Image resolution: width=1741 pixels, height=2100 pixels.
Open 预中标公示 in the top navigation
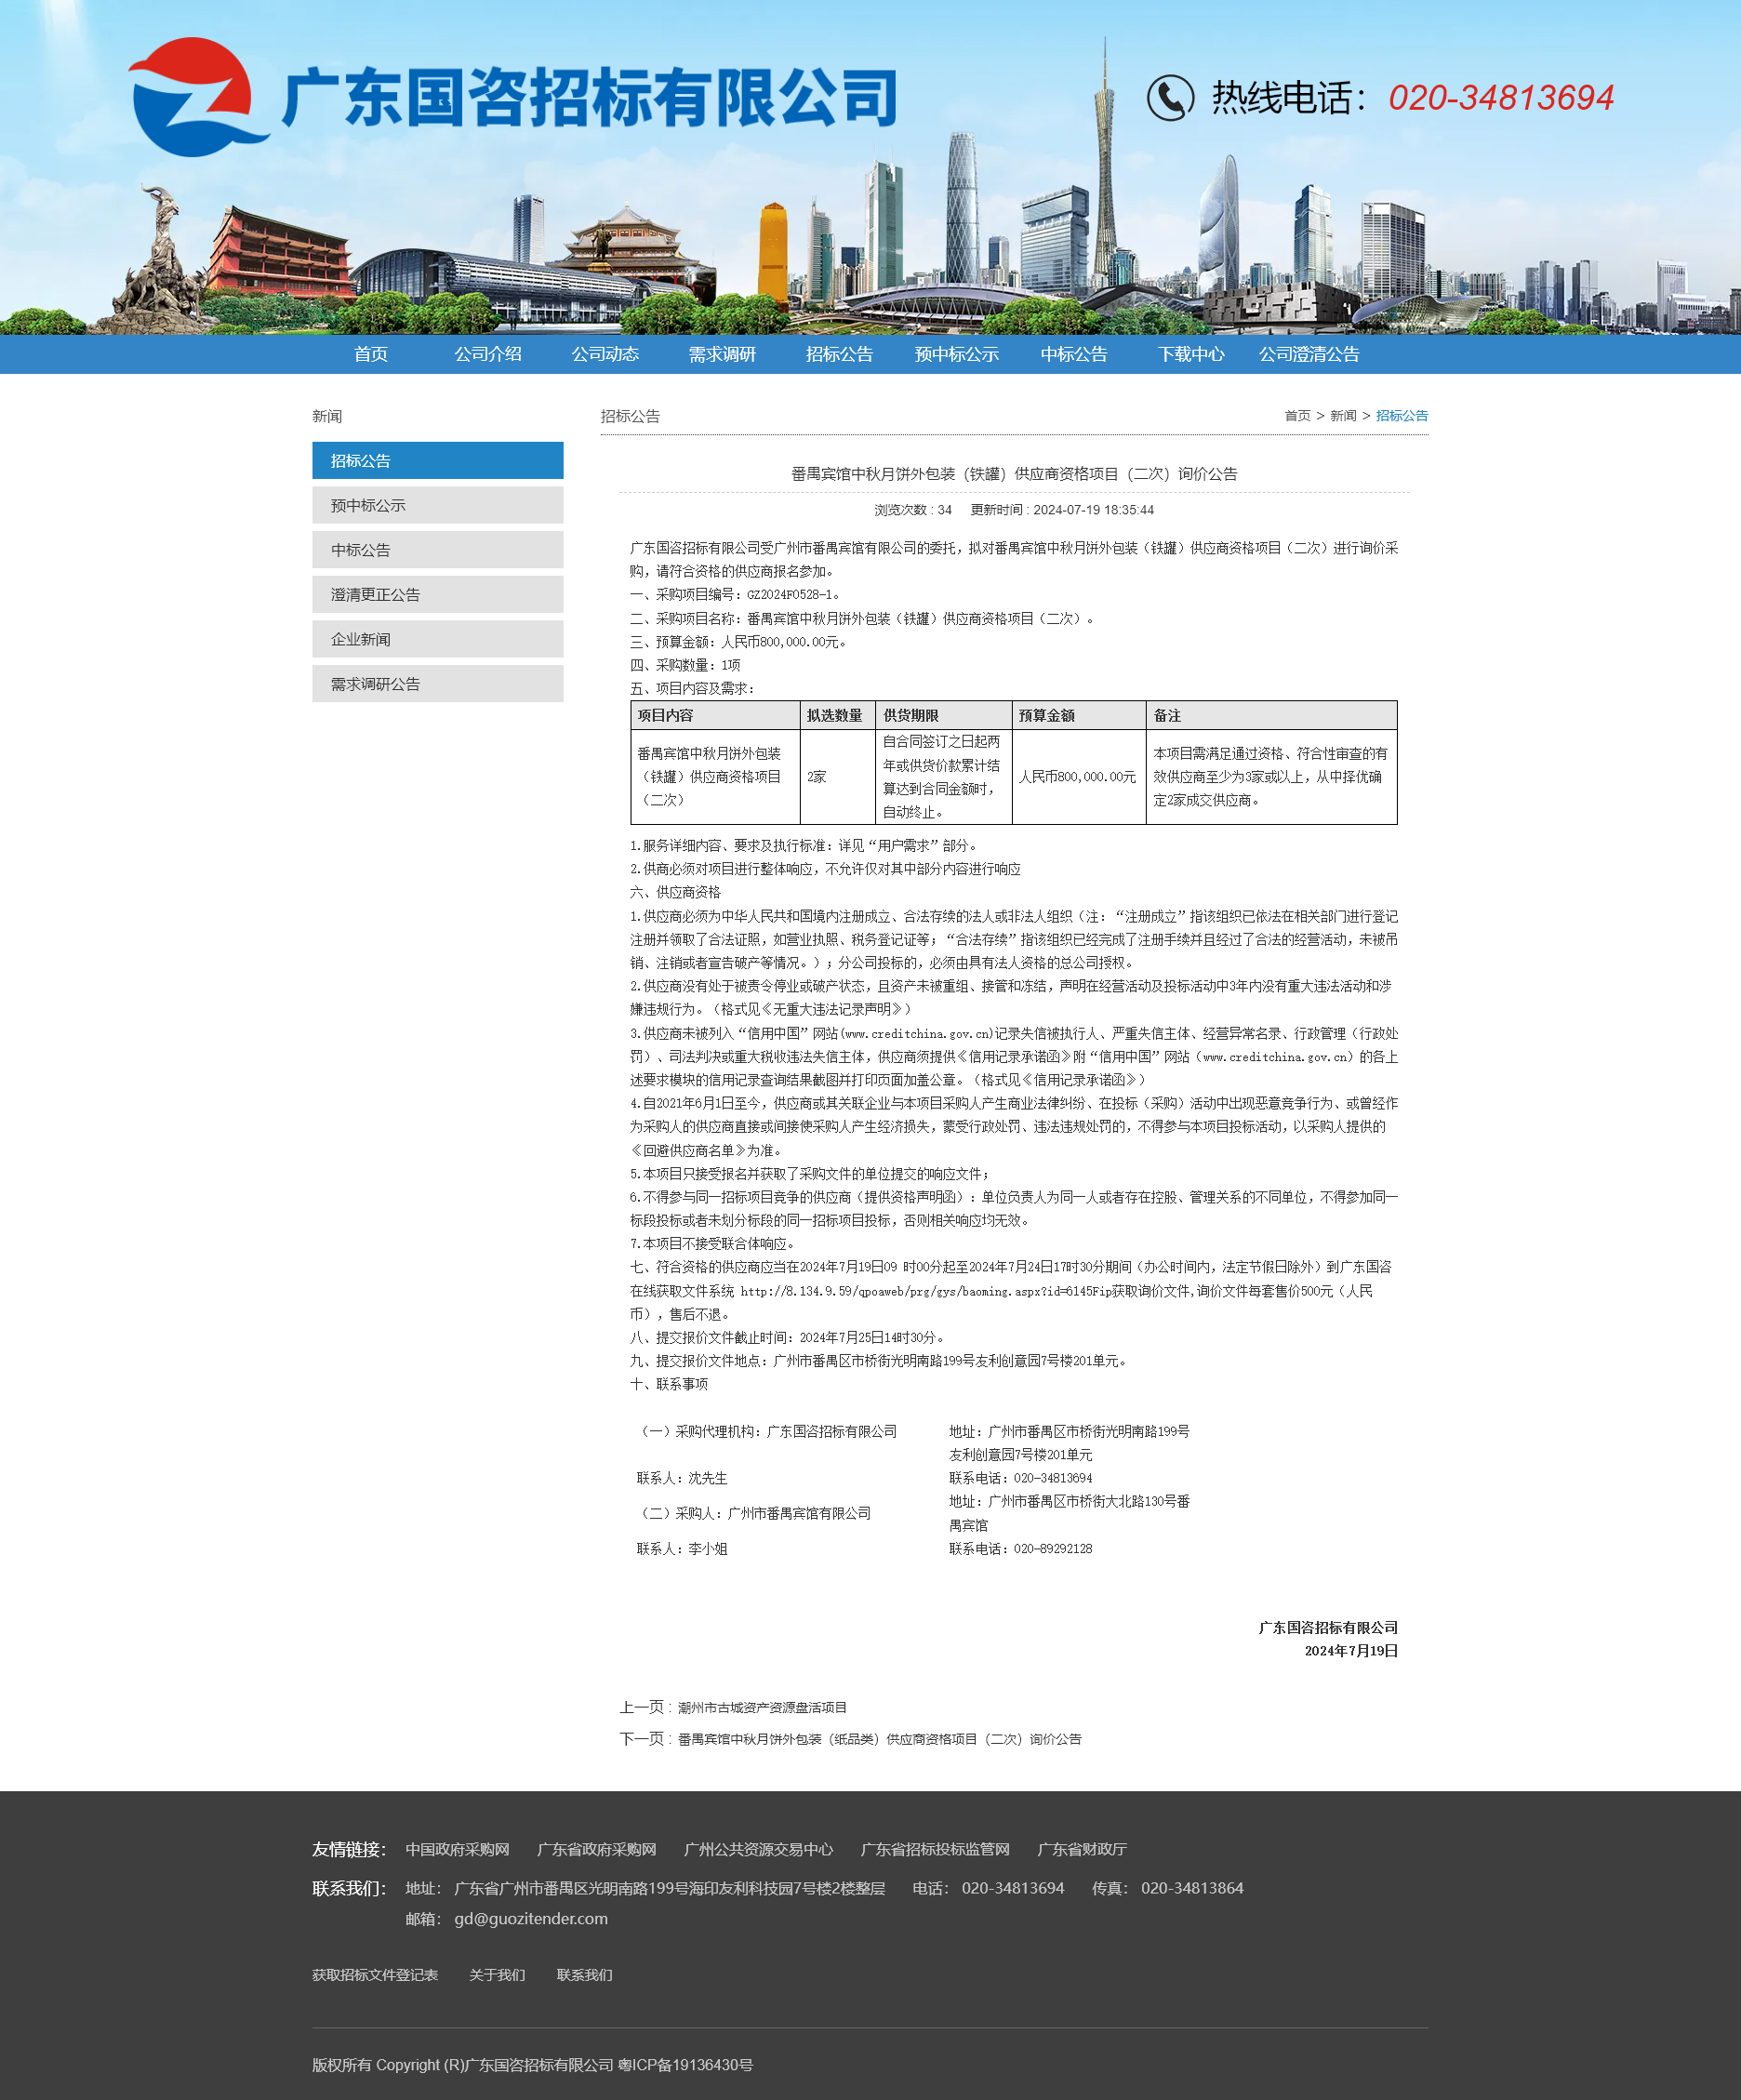(957, 354)
